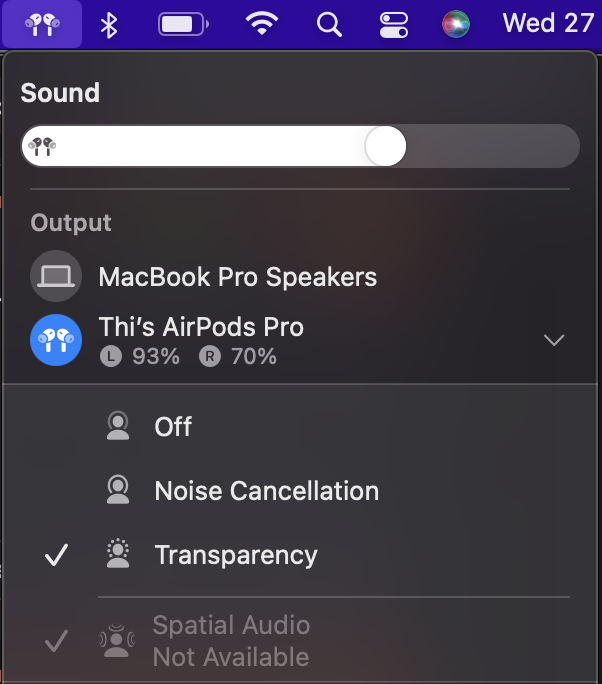Select MacBook Pro Speakers output
The height and width of the screenshot is (684, 602).
238,277
